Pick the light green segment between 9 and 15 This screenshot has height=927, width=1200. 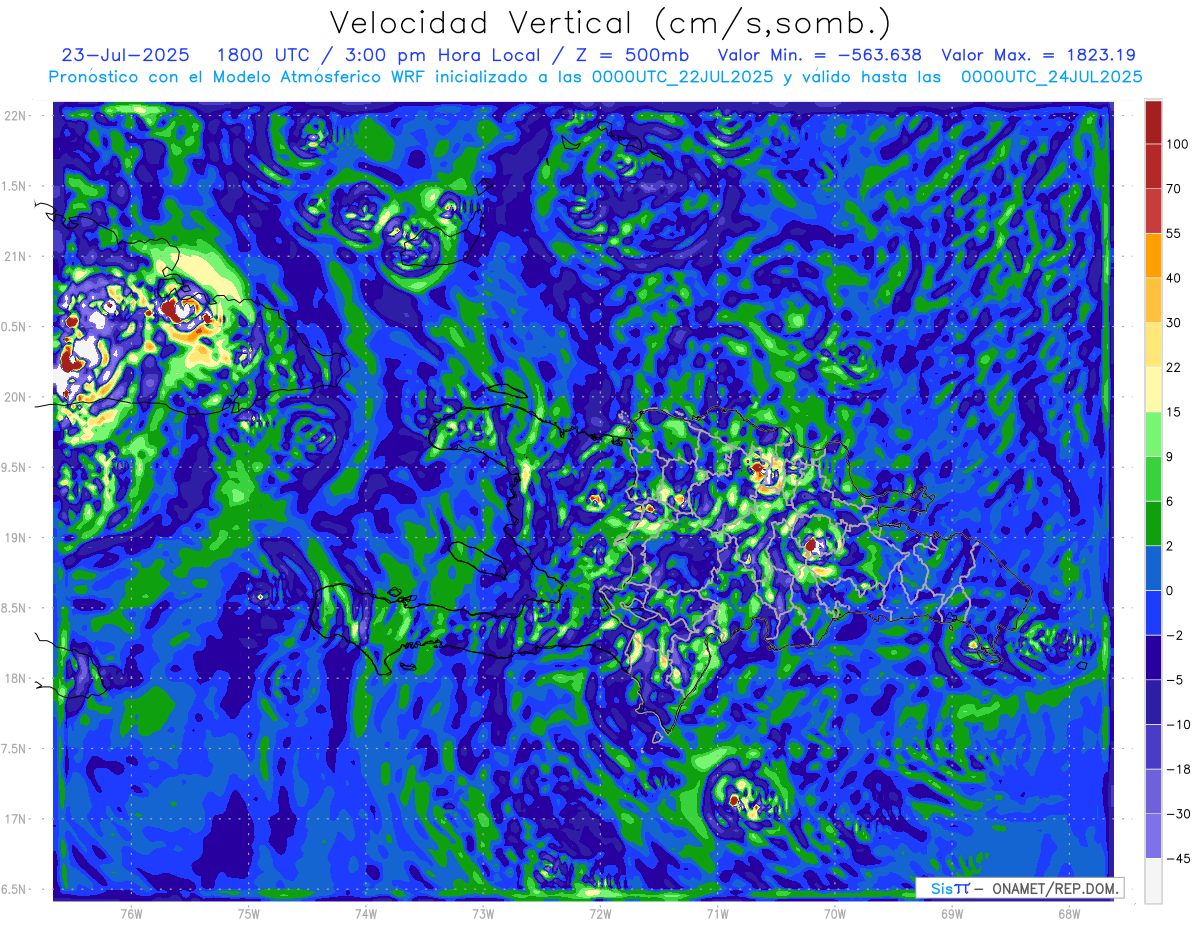click(x=1153, y=433)
